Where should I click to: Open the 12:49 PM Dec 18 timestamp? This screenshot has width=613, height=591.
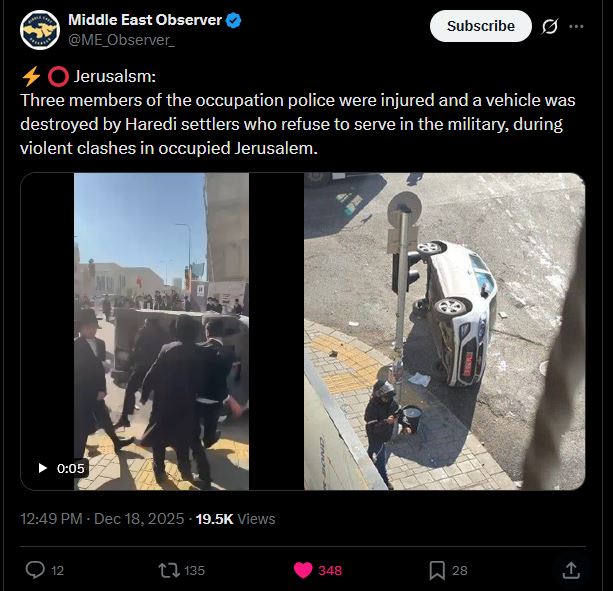102,519
